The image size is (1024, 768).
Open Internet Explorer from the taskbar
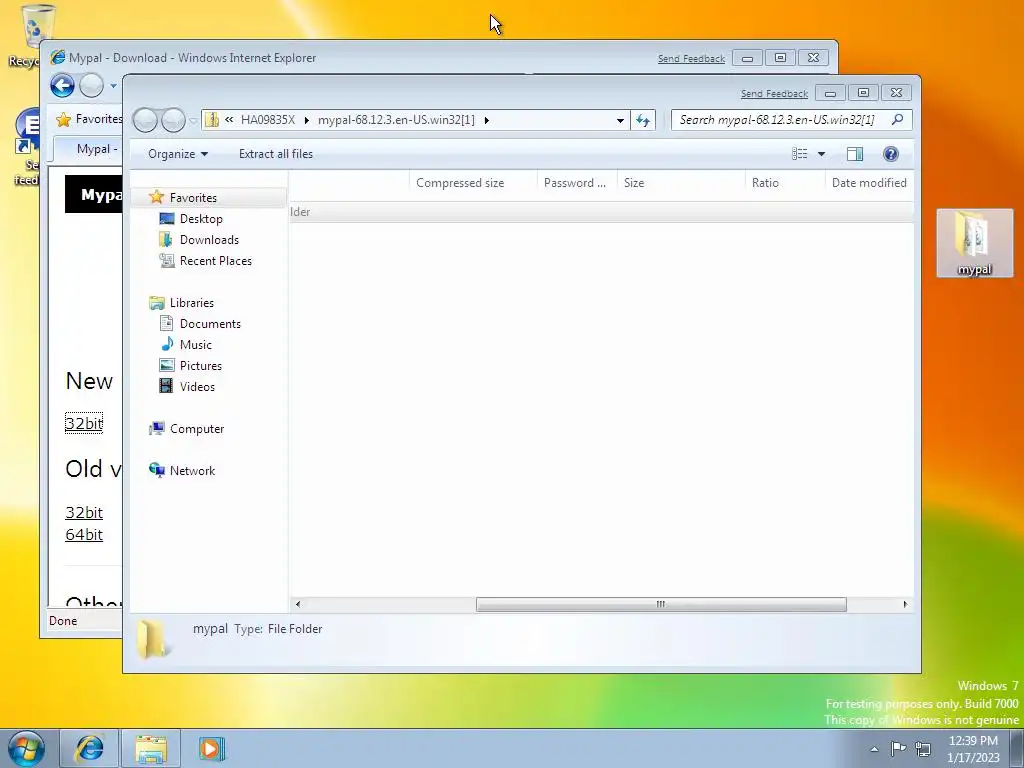click(x=89, y=748)
